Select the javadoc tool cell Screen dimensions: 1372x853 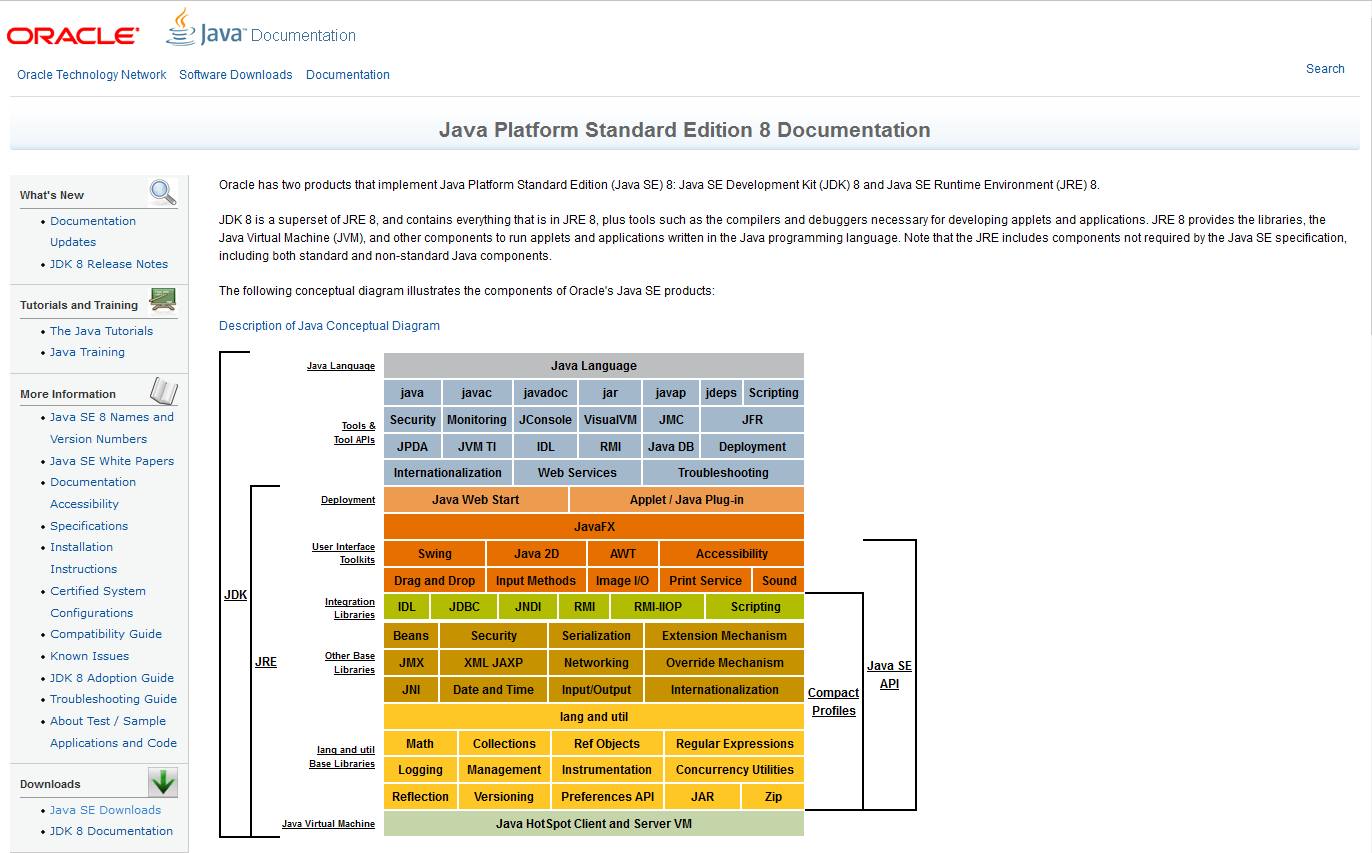pyautogui.click(x=545, y=393)
